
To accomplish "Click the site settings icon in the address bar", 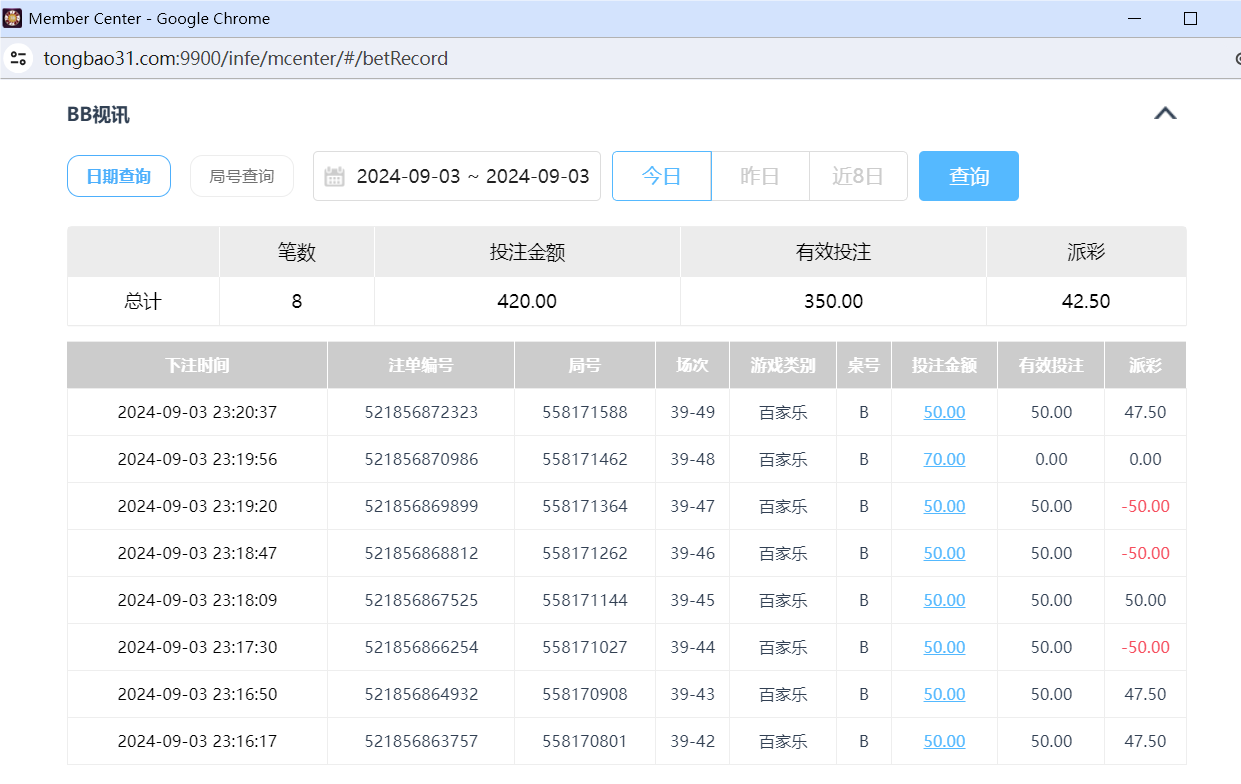I will tap(18, 58).
